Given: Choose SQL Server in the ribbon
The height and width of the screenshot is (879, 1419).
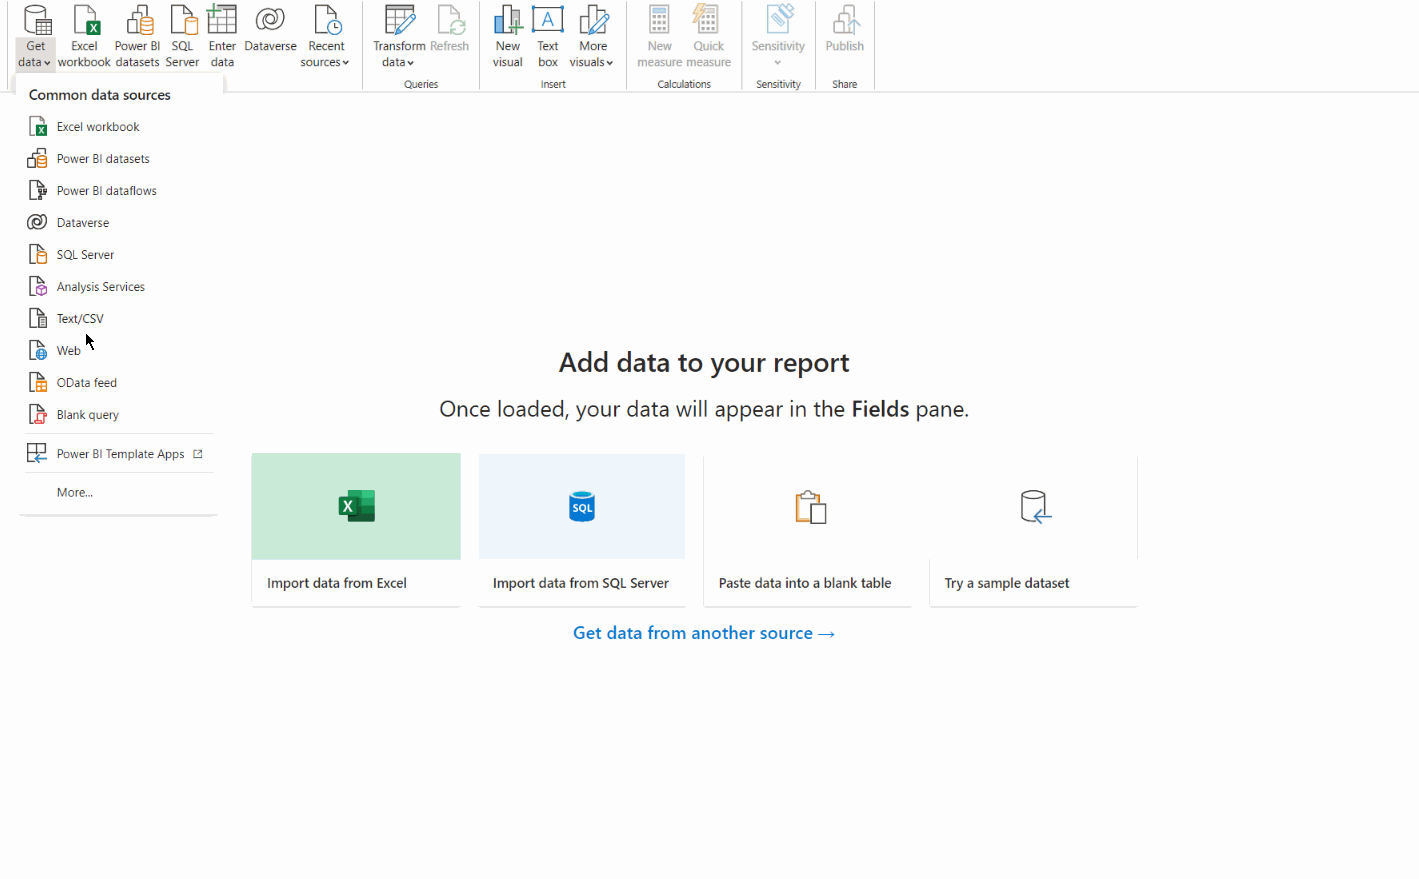Looking at the screenshot, I should [183, 37].
